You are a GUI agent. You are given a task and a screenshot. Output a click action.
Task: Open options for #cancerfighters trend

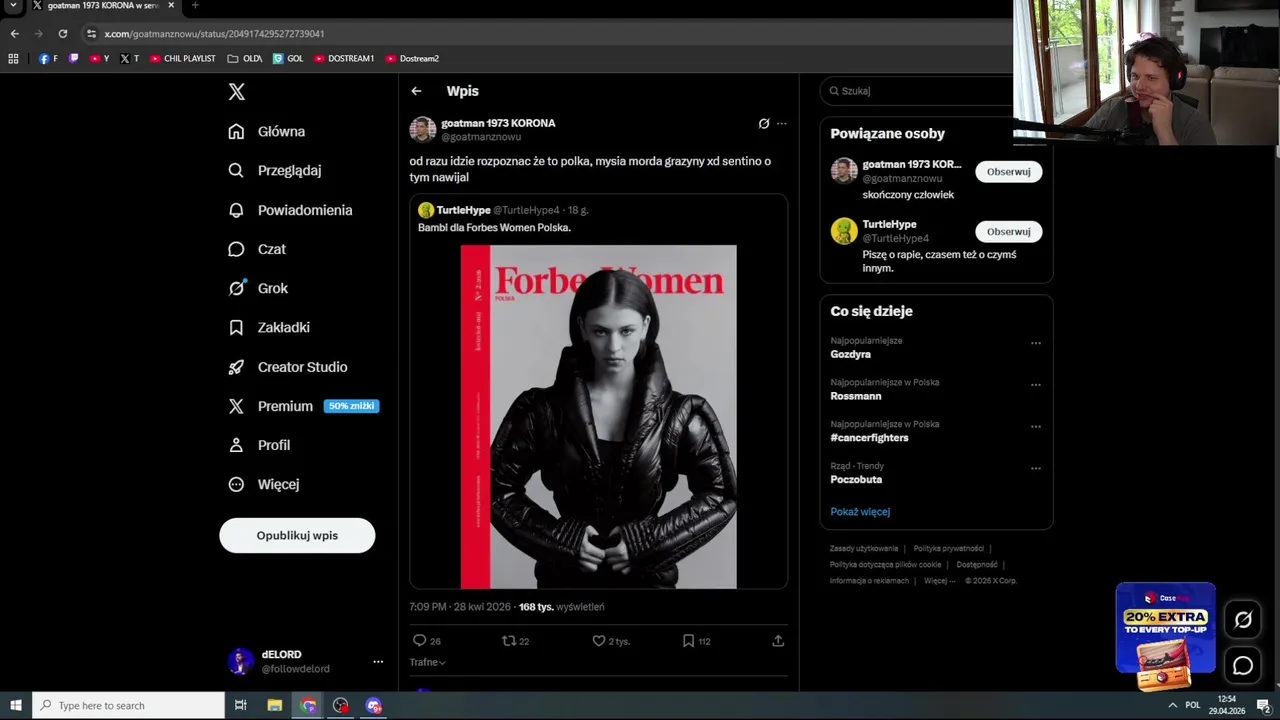[1036, 427]
